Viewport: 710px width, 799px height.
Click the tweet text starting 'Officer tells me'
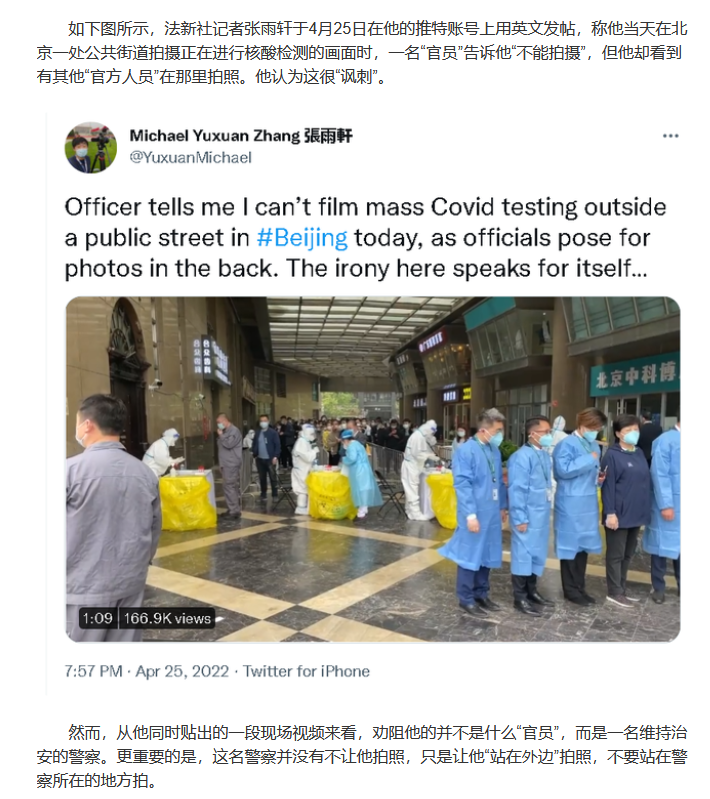365,238
